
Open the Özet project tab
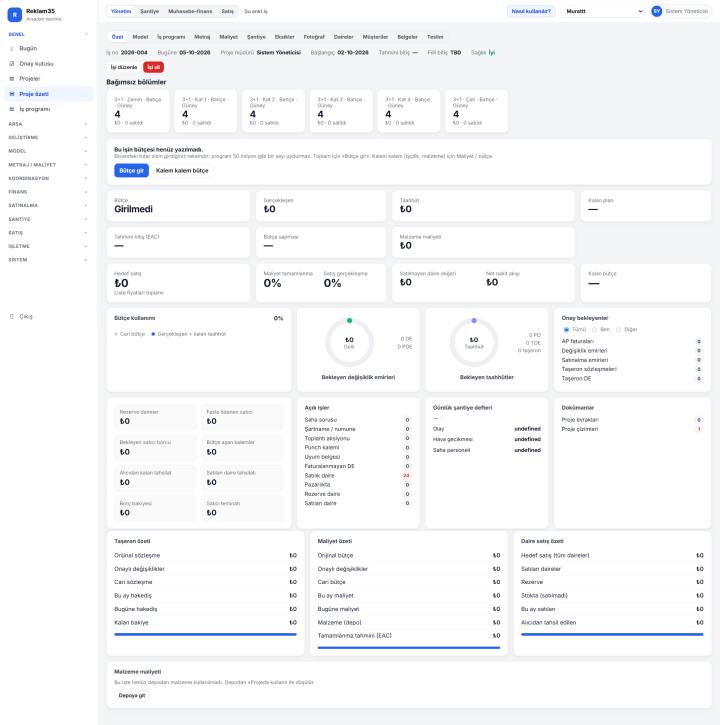click(117, 37)
